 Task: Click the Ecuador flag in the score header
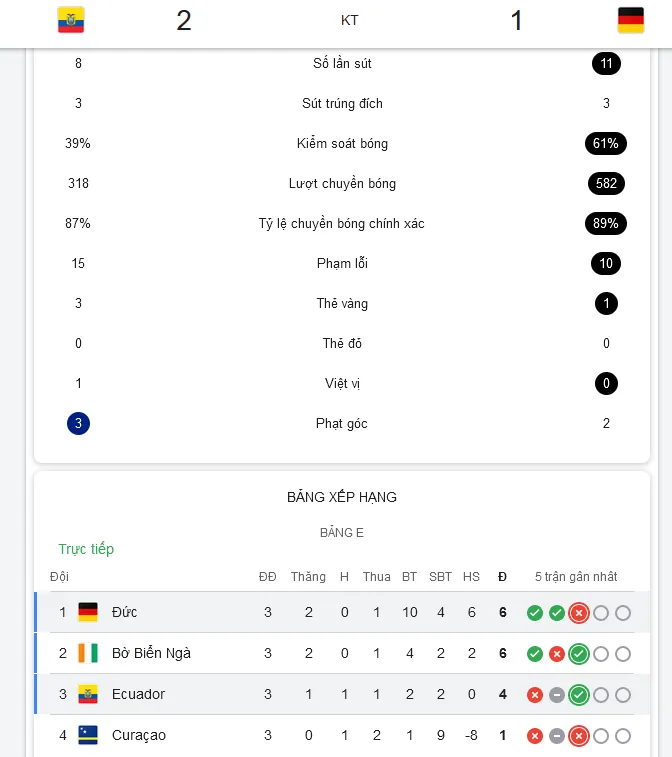point(71,20)
